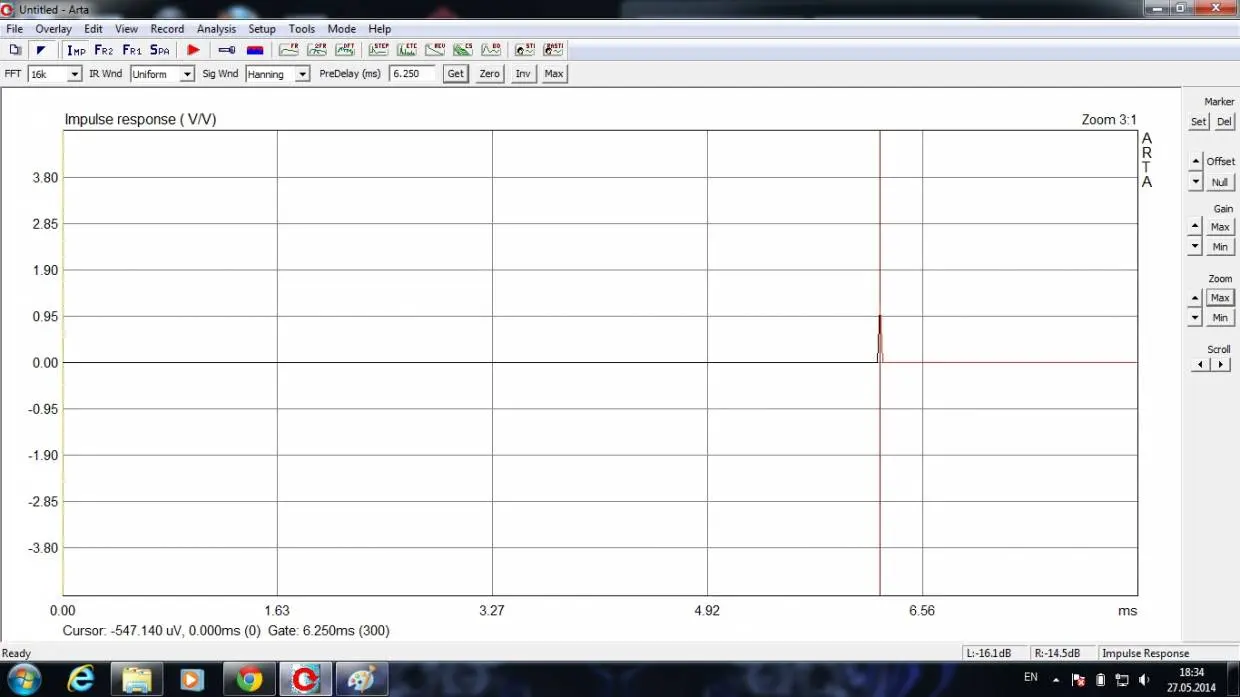Show FR frequency response graph
This screenshot has width=1240, height=697.
[289, 49]
